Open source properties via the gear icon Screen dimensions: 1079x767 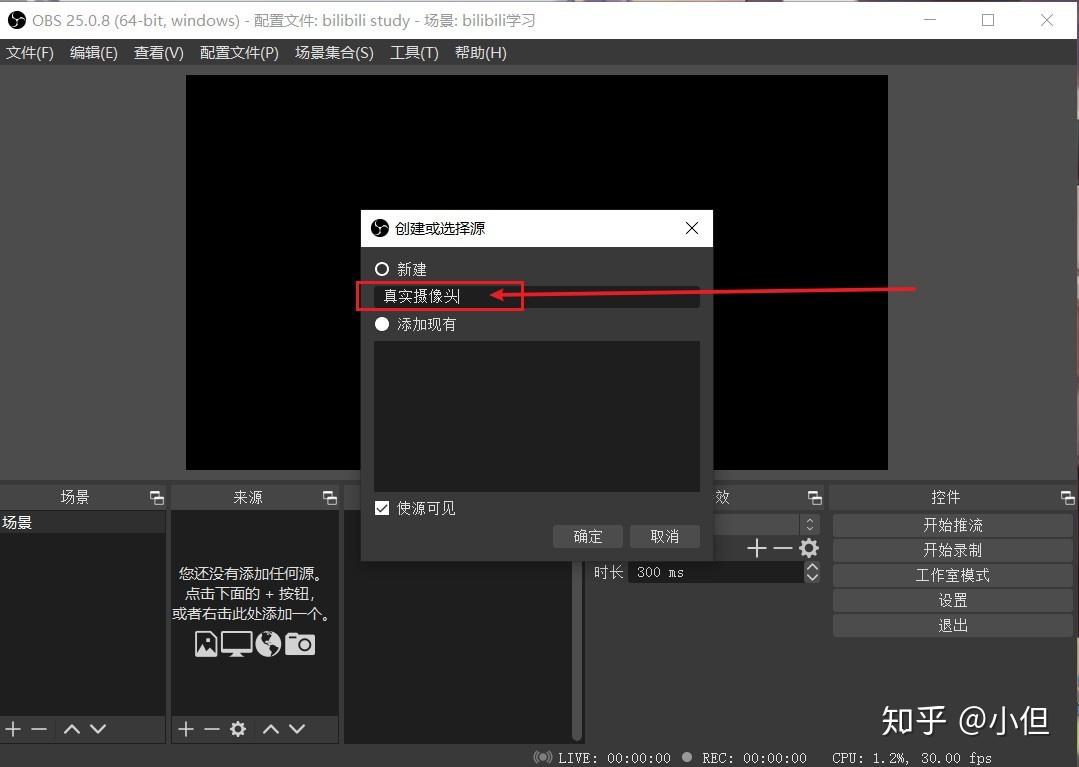(238, 728)
